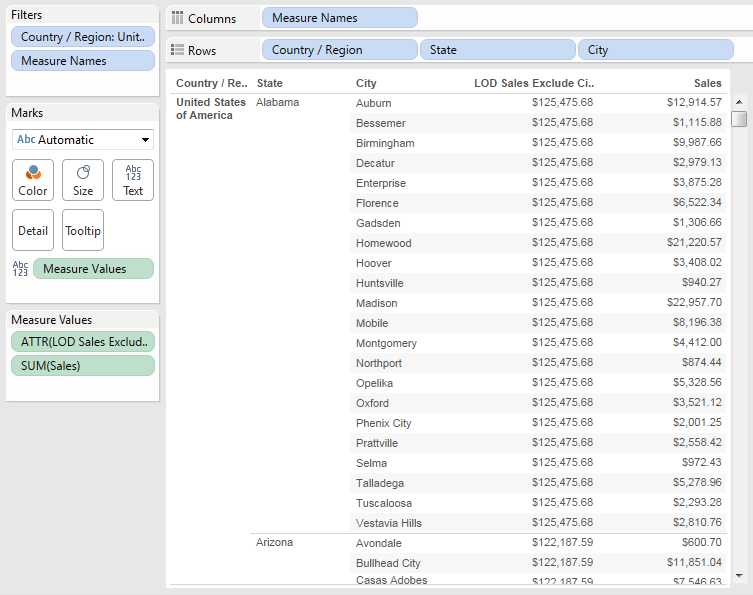Click the $940.27 Sales value
The width and height of the screenshot is (753, 595).
702,282
